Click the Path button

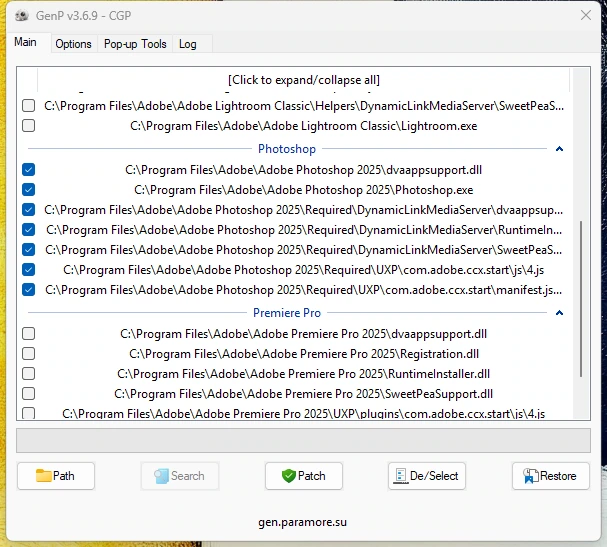pyautogui.click(x=56, y=476)
